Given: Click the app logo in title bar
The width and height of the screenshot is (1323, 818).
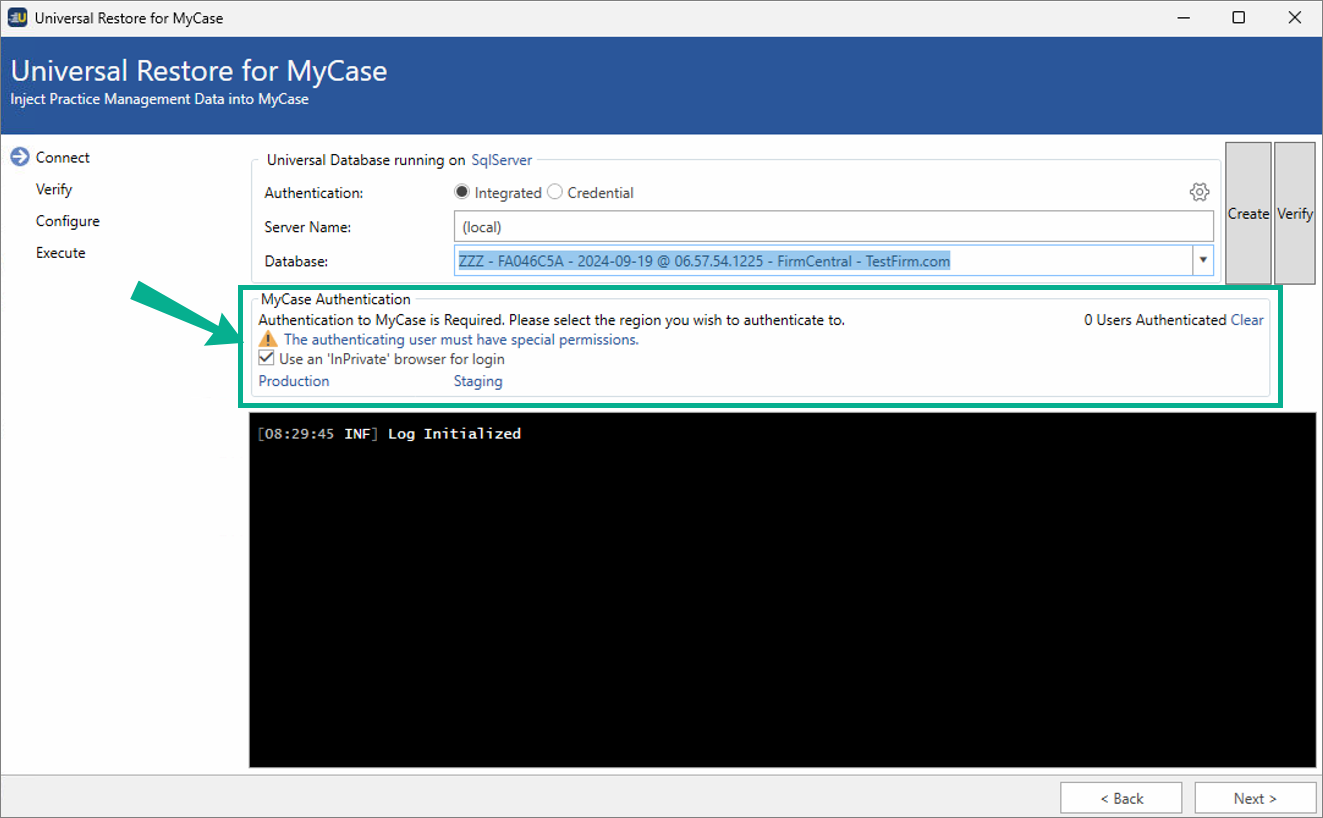Looking at the screenshot, I should click(x=17, y=18).
